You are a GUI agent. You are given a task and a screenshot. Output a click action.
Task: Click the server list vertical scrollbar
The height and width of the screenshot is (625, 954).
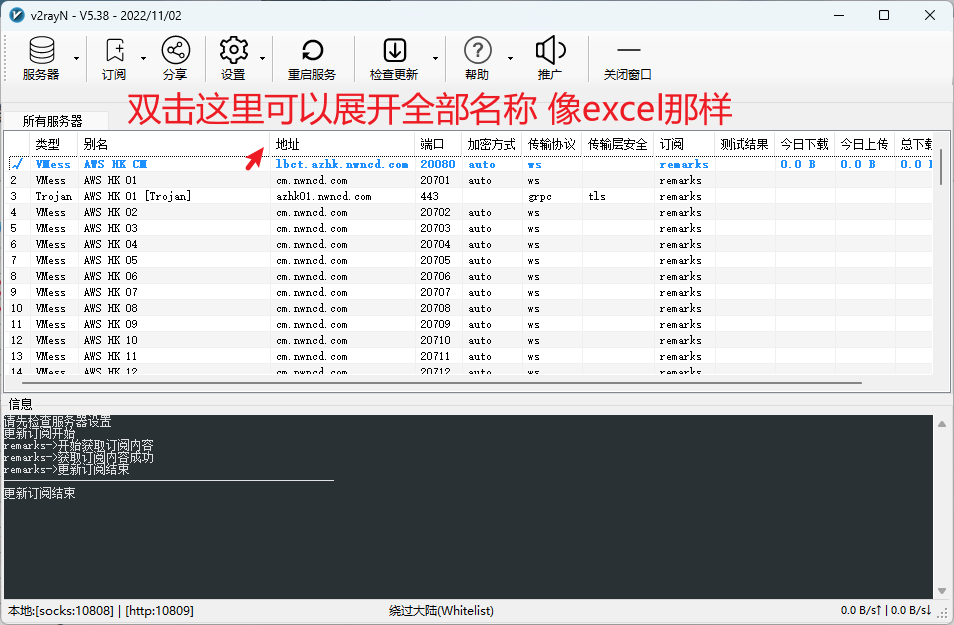coord(941,167)
